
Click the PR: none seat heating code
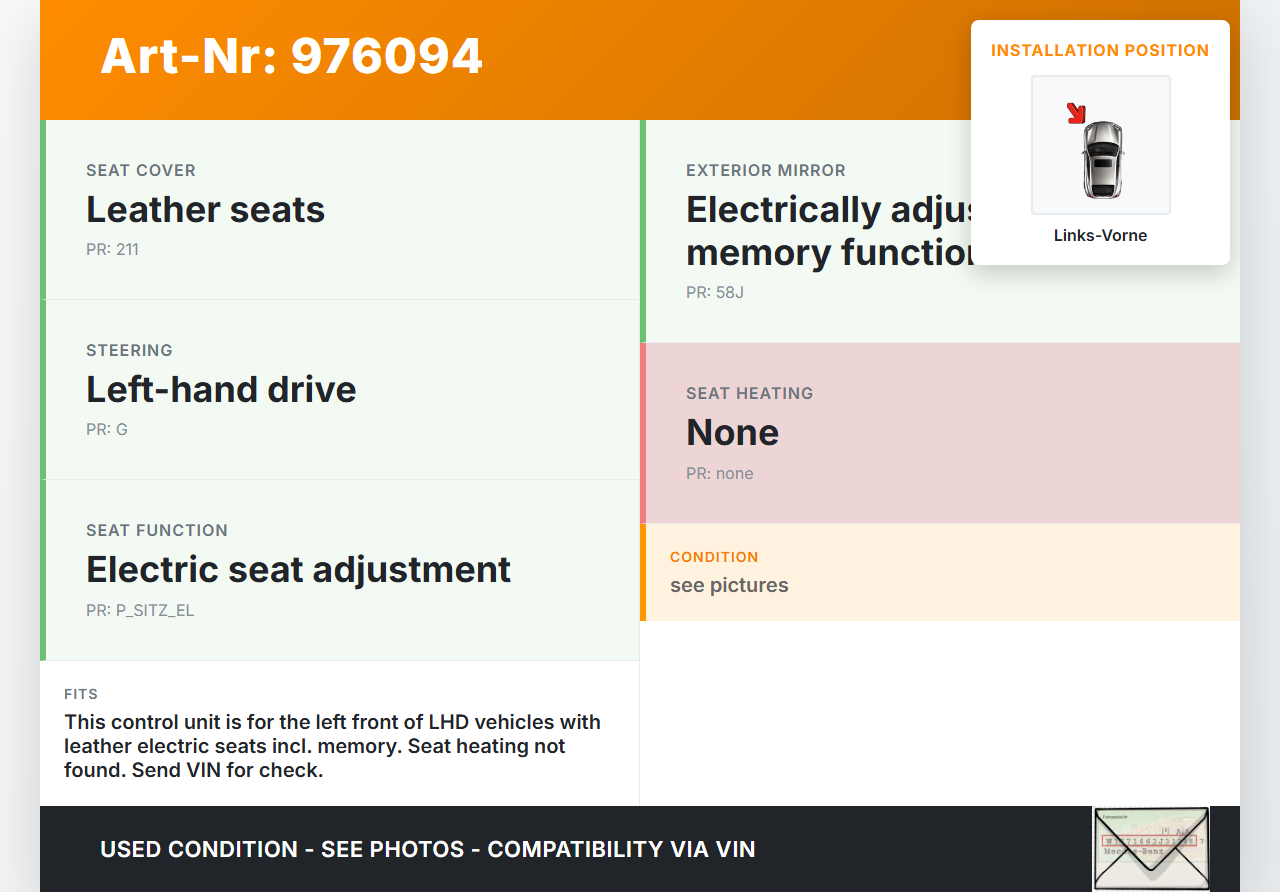point(720,474)
